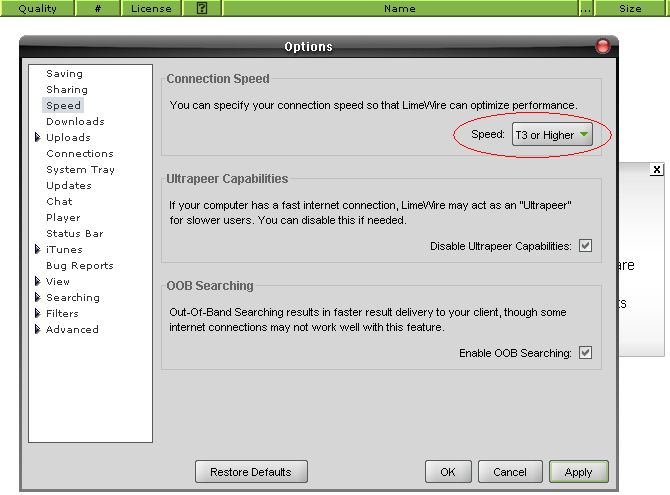Select the Saving category
The height and width of the screenshot is (495, 670).
click(64, 74)
